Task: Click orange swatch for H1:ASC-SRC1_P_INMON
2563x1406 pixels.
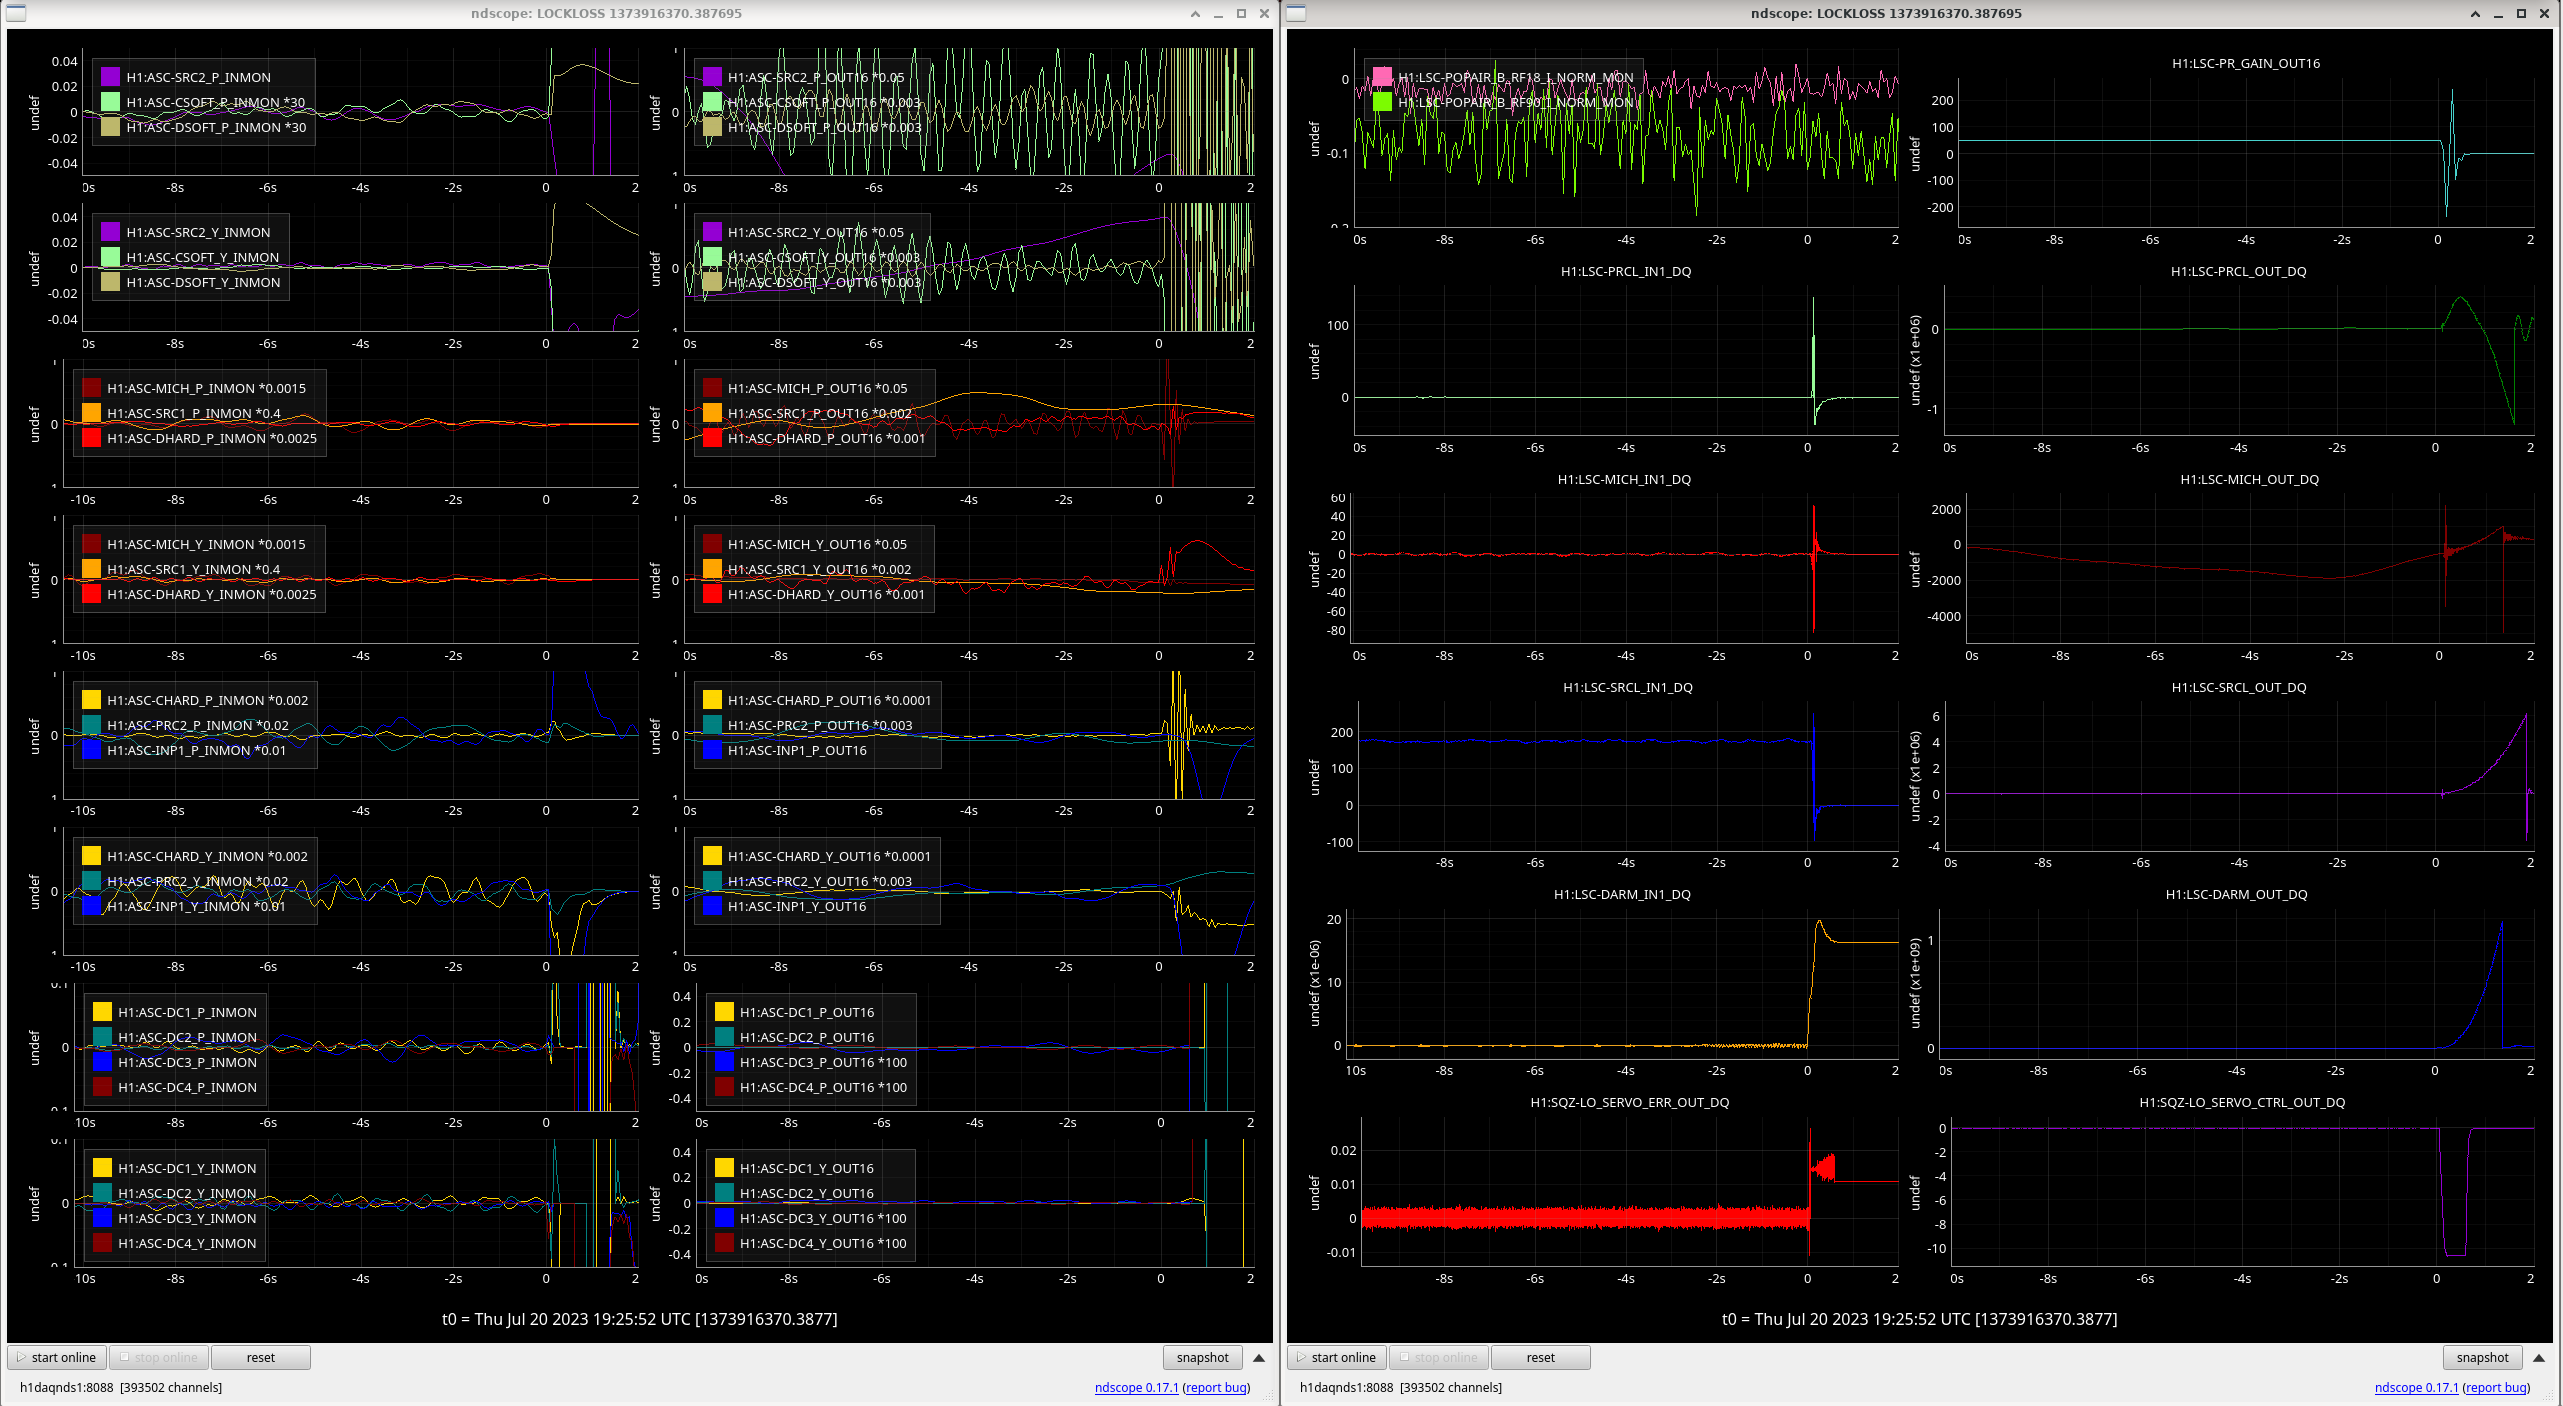Action: point(91,413)
